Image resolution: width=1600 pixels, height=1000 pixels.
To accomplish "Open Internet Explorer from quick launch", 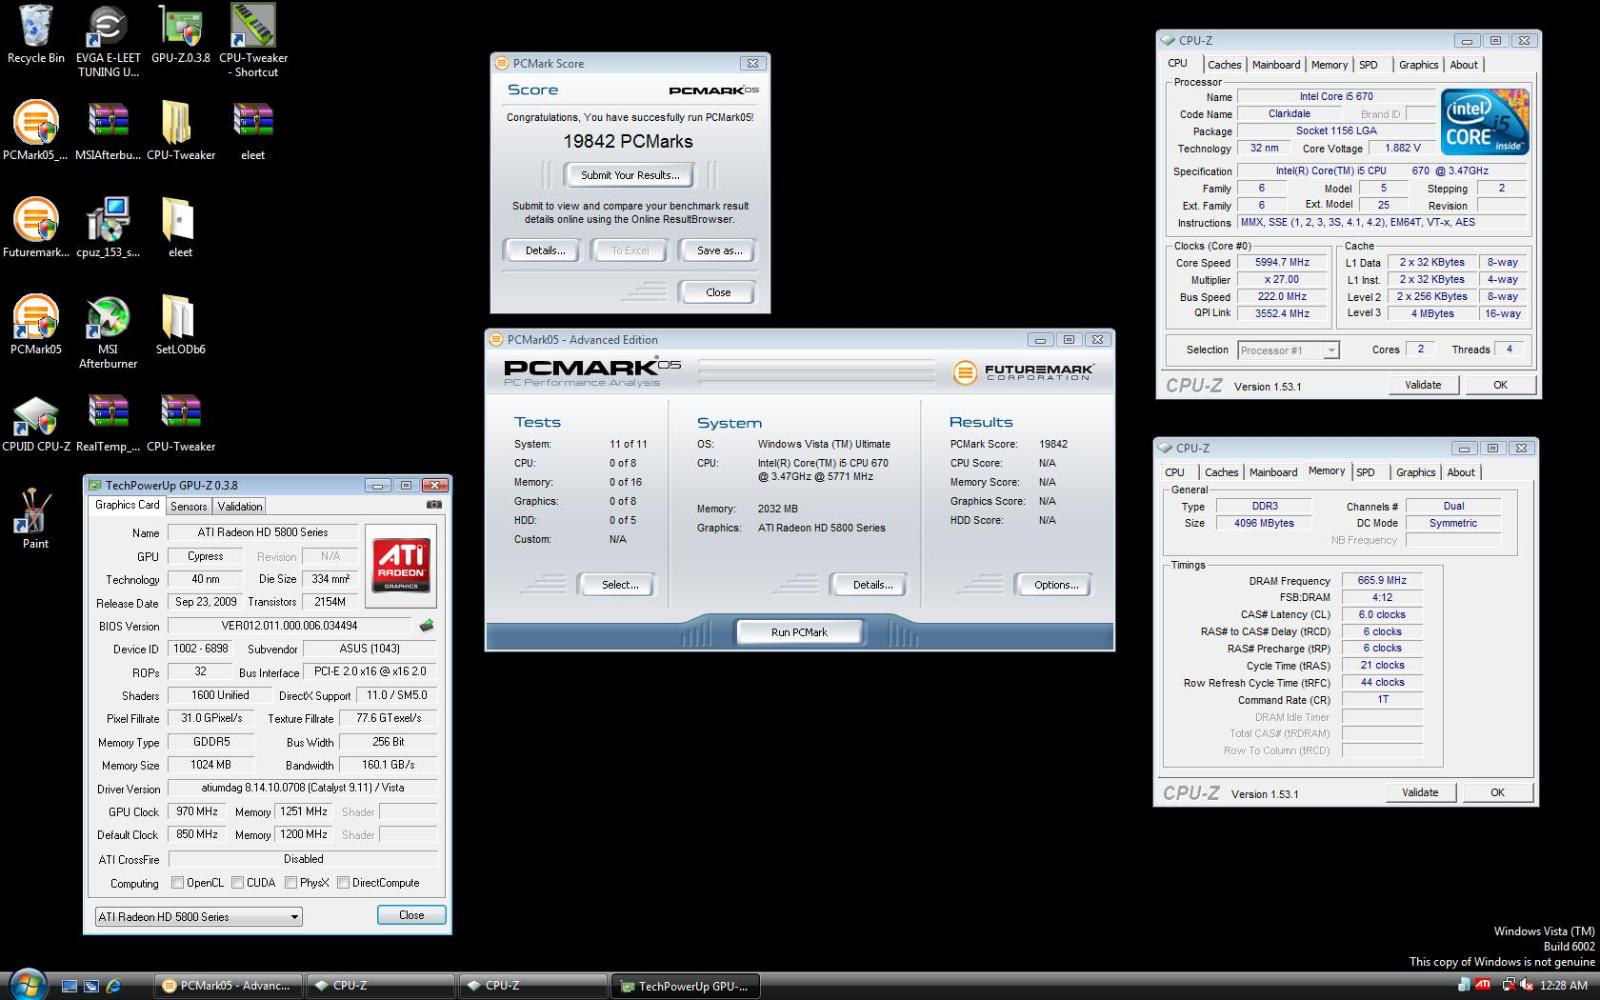I will (113, 985).
